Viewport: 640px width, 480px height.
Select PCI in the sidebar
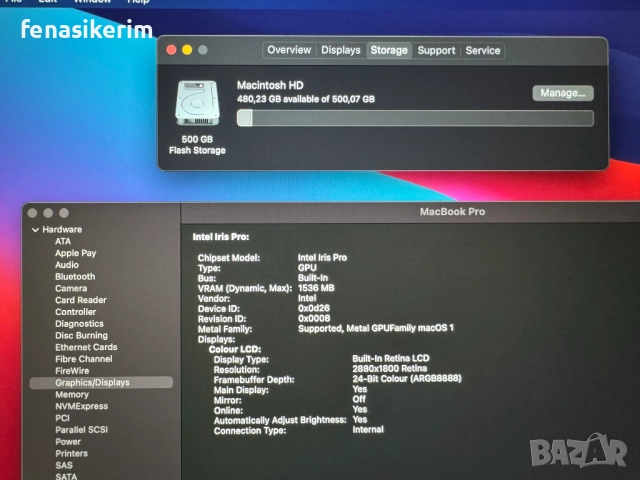pyautogui.click(x=62, y=418)
